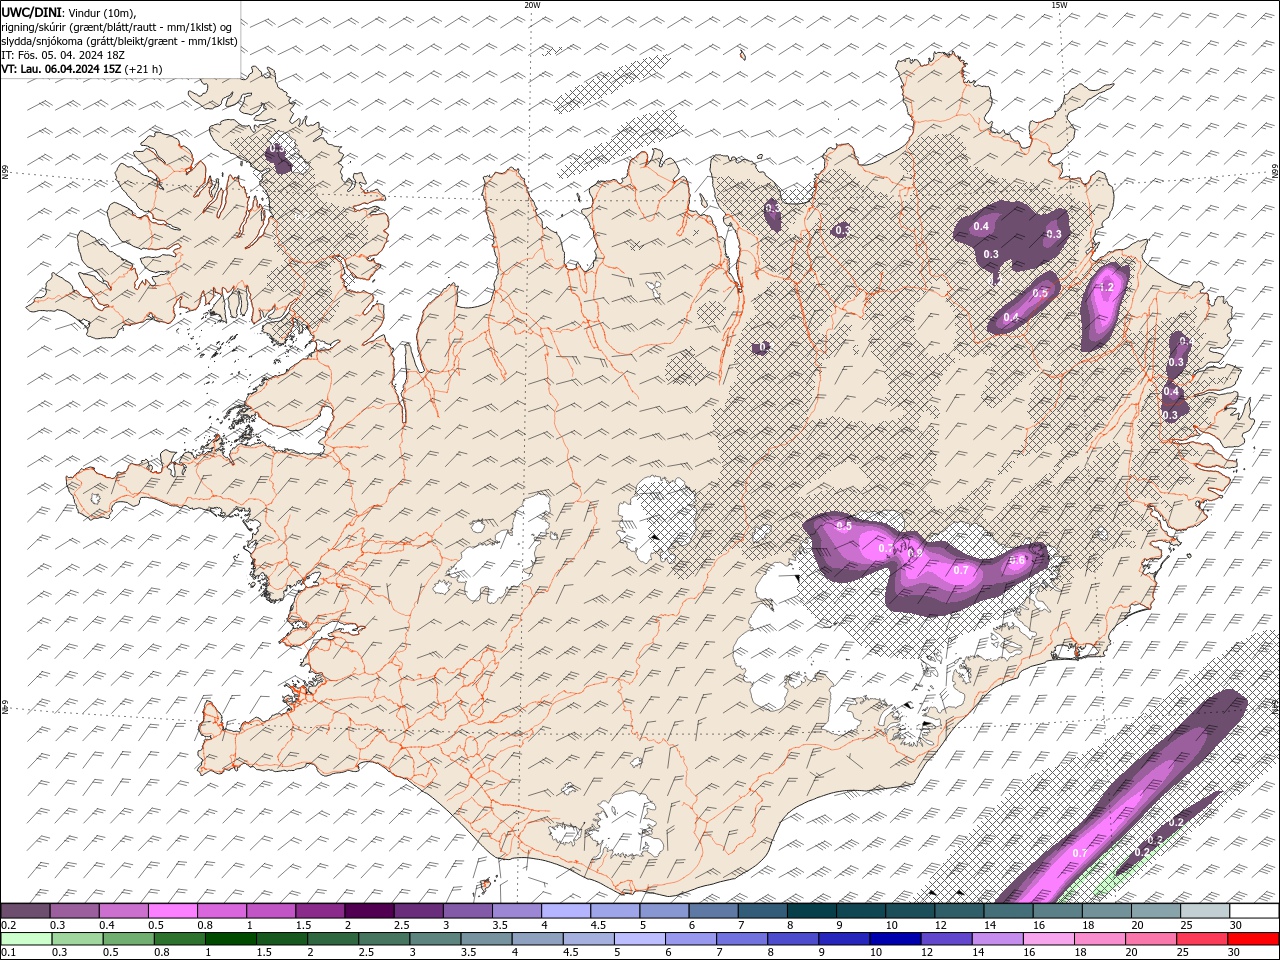The width and height of the screenshot is (1280, 960).
Task: Click the 0.2 label under snow legend
Action: click(x=8, y=925)
